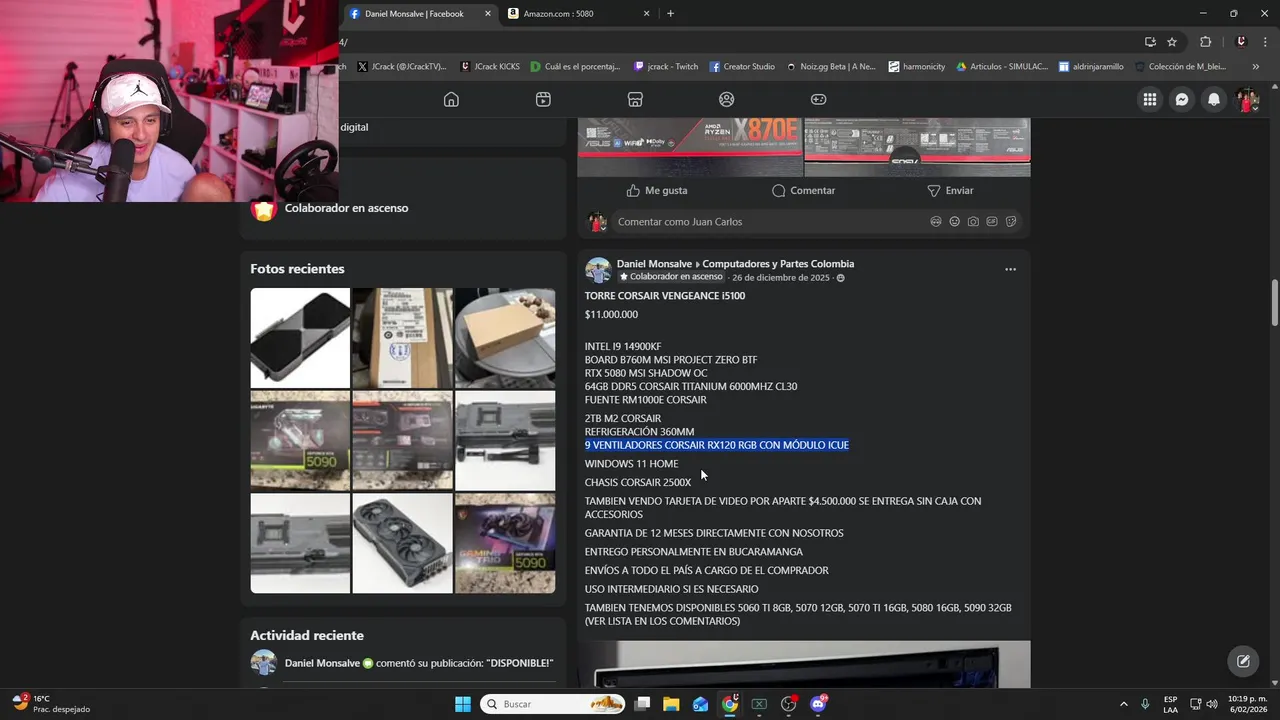
Task: Open Chrome profile avatar in toolbar
Action: click(x=1241, y=42)
